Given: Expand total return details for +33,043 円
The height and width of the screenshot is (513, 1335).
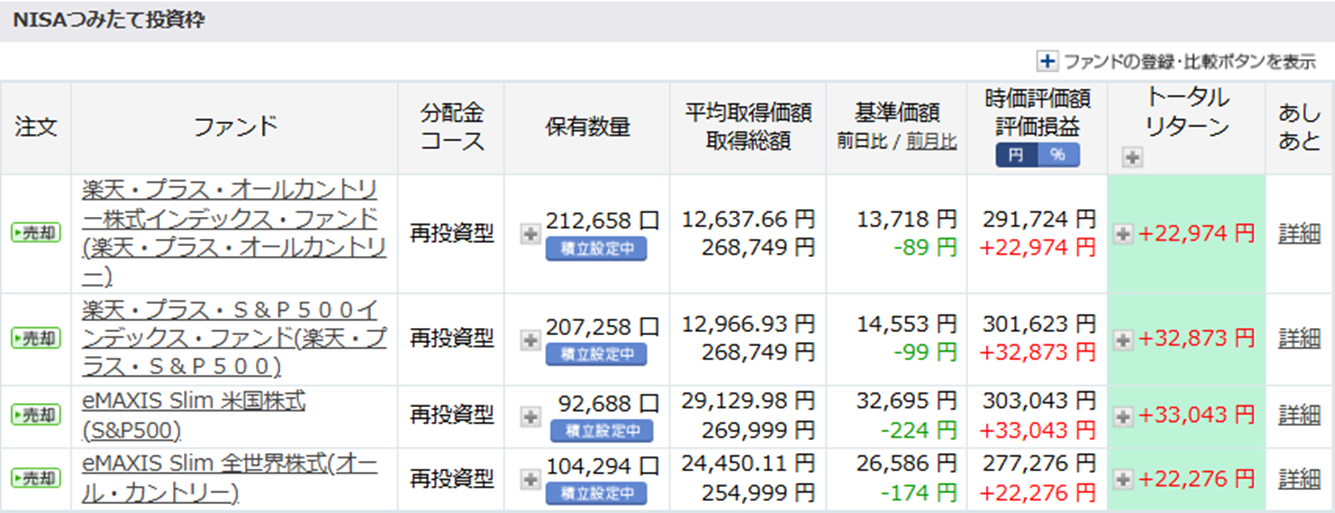Looking at the screenshot, I should coord(1124,415).
